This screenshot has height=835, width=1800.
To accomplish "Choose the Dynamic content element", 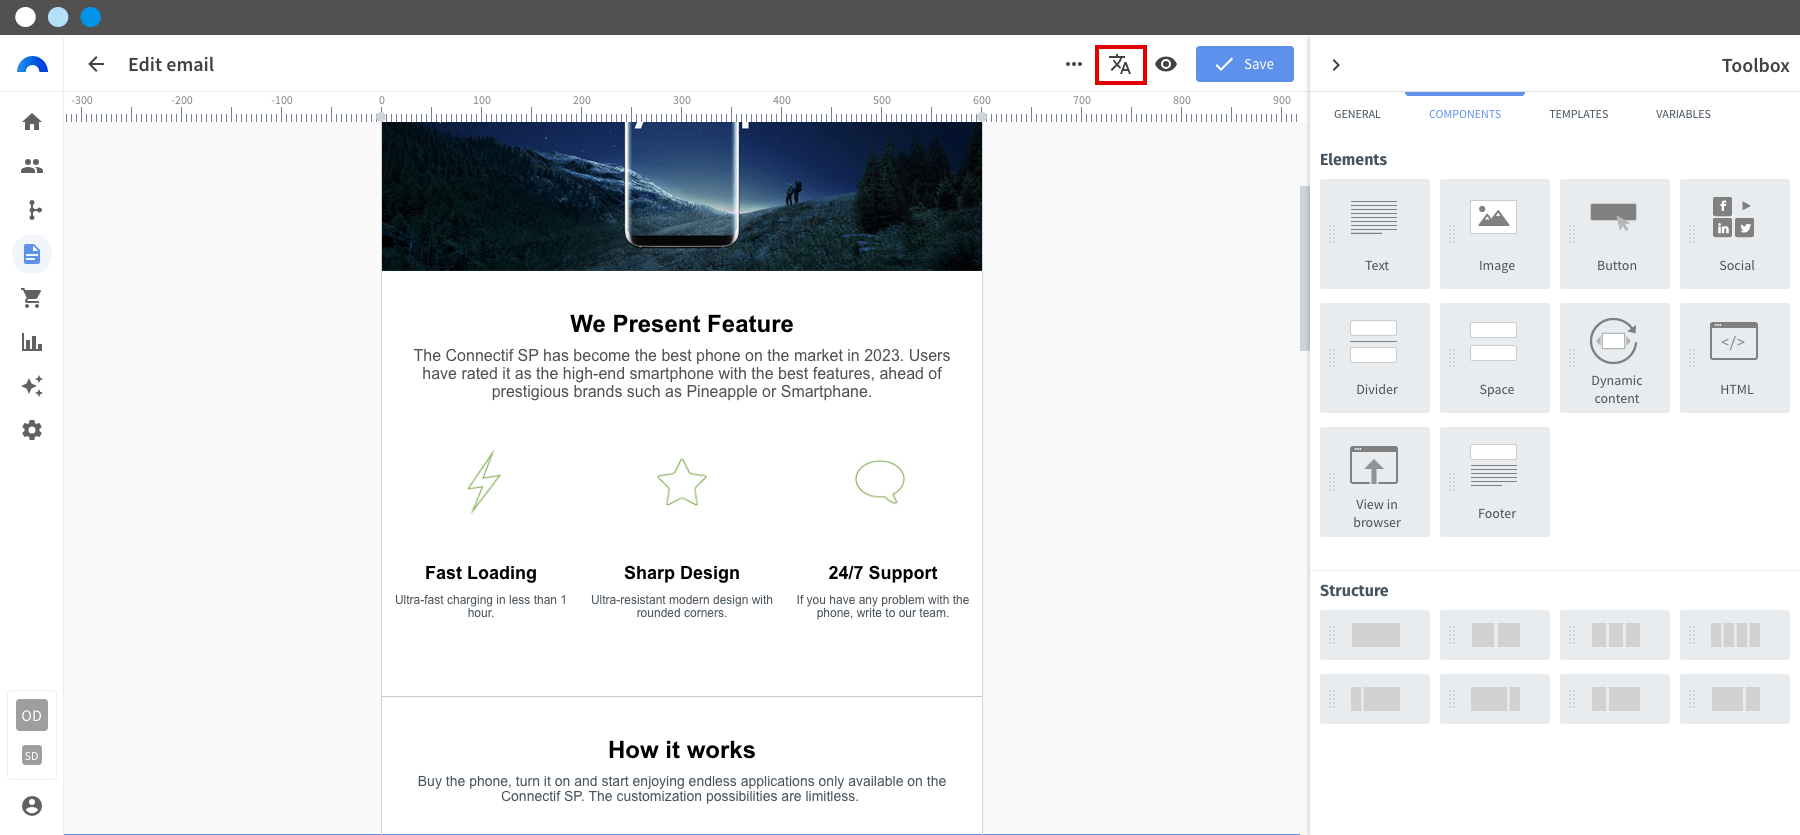I will [x=1615, y=358].
